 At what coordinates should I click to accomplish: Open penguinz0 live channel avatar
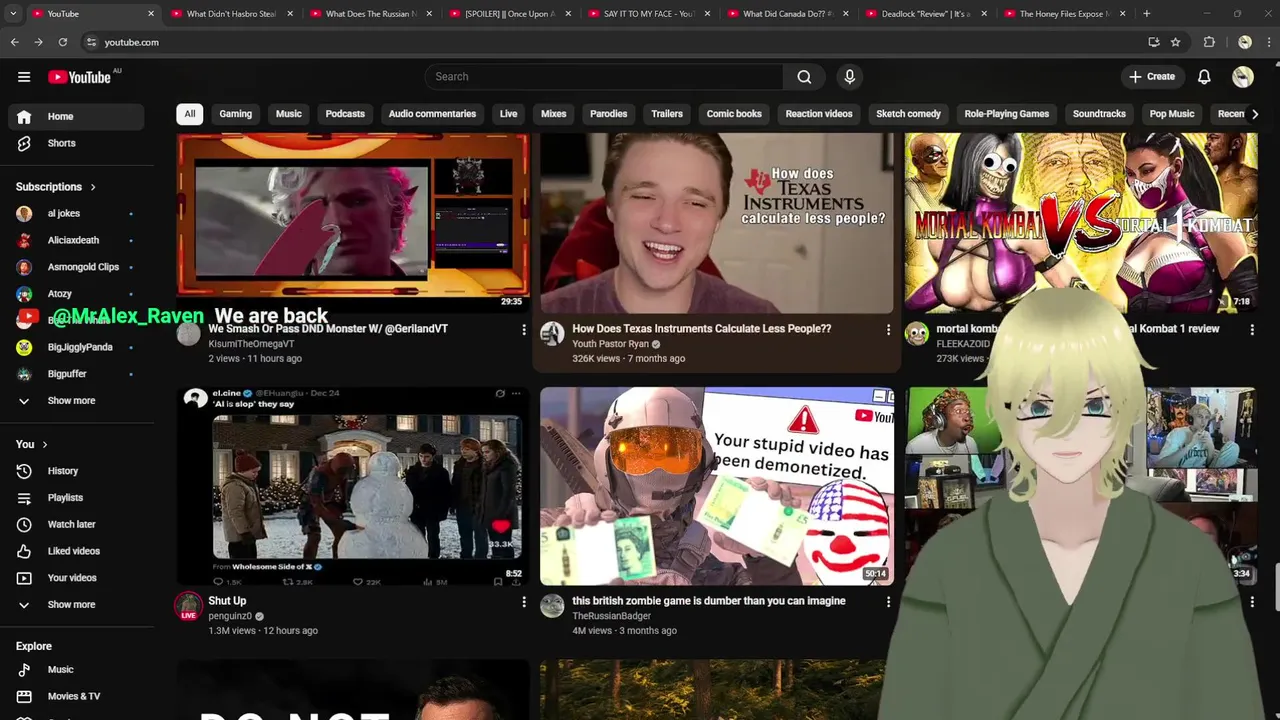[x=189, y=606]
